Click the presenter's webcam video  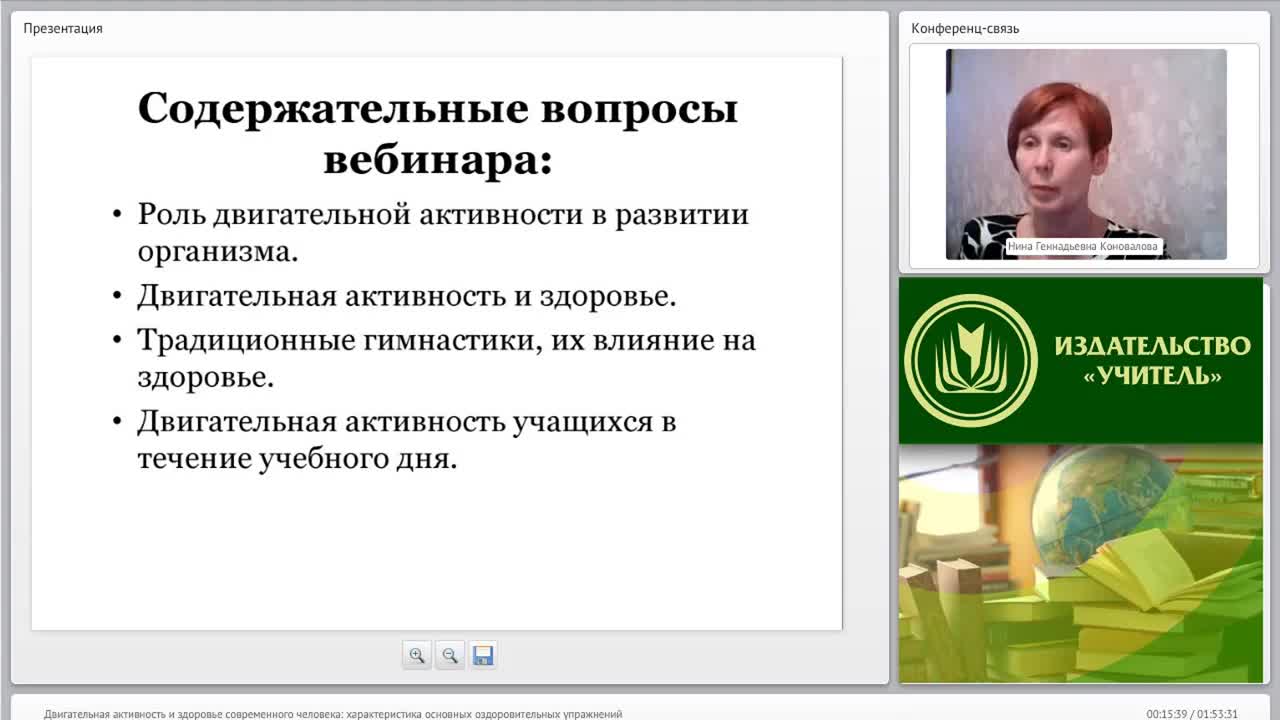point(1086,154)
